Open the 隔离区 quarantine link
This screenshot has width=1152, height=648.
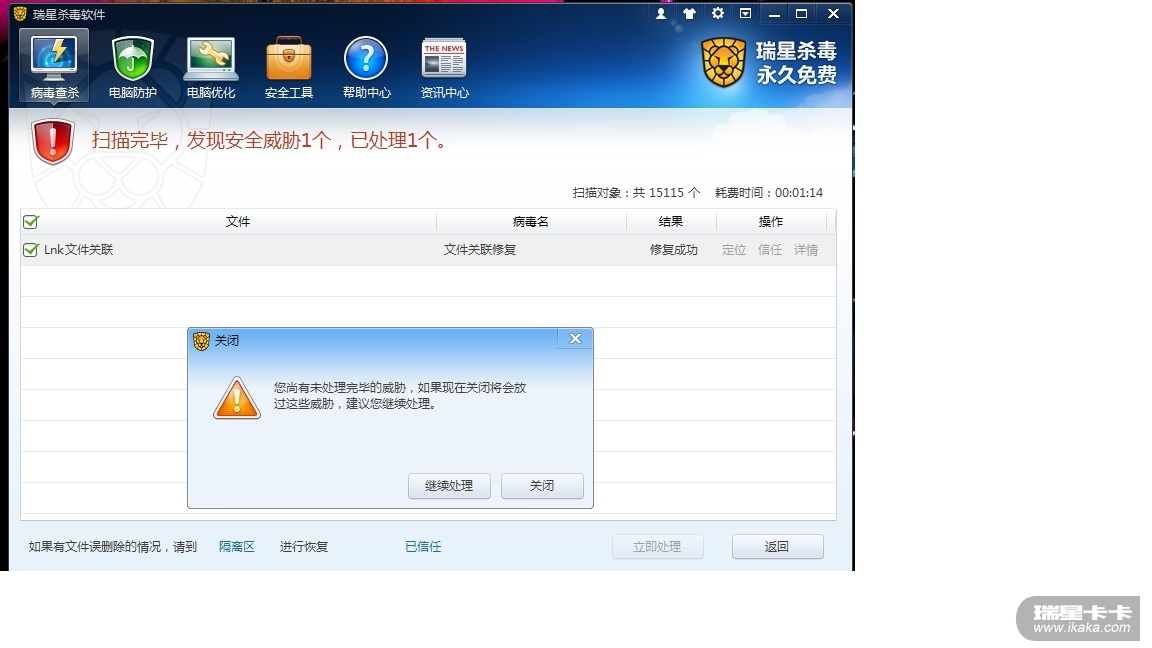pyautogui.click(x=237, y=547)
